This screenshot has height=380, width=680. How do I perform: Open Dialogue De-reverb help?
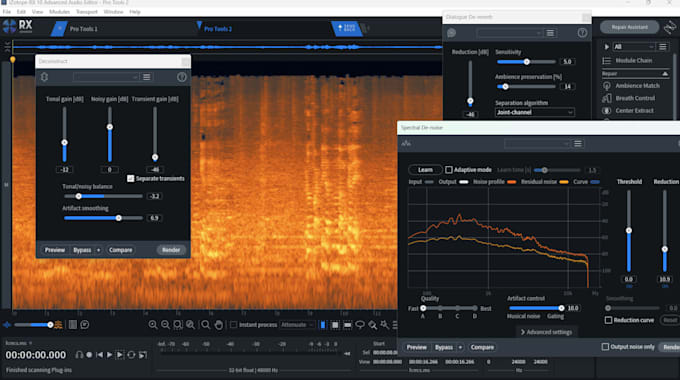582,33
